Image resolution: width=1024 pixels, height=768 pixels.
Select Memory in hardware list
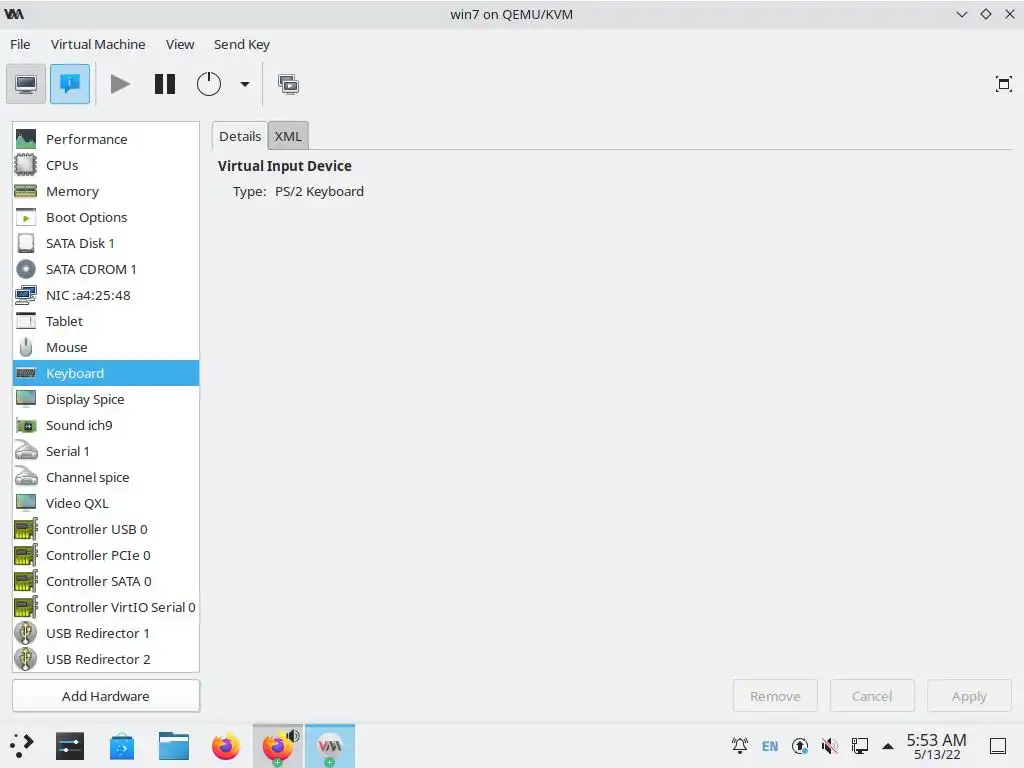[106, 191]
